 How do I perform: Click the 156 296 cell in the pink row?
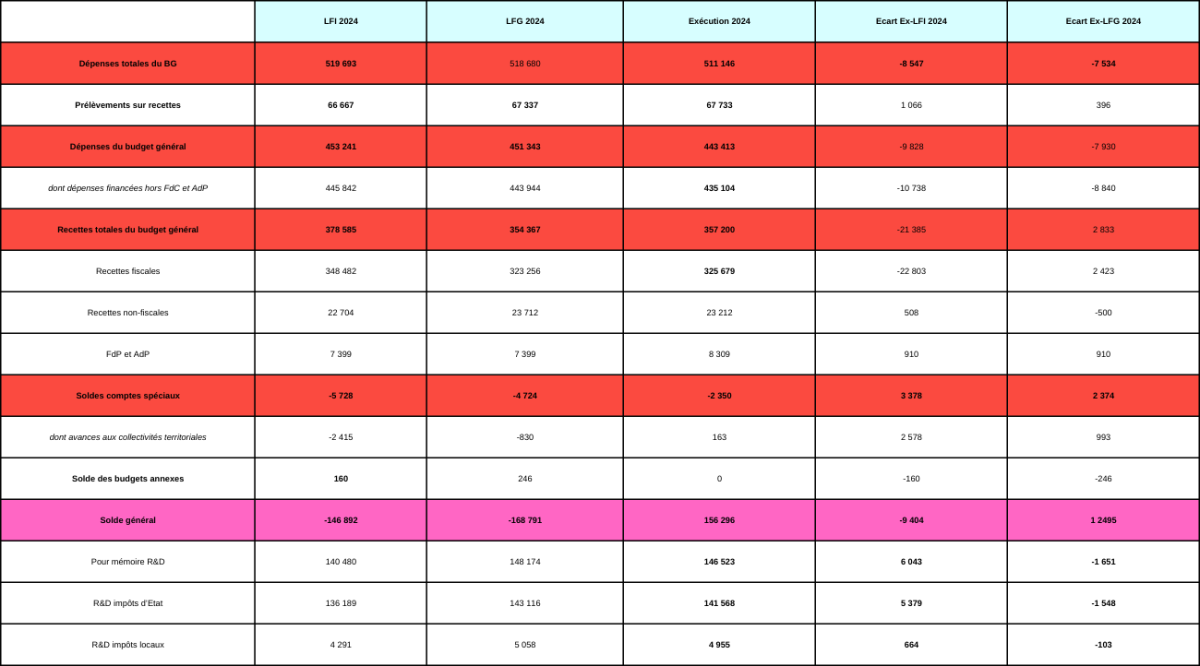pyautogui.click(x=719, y=520)
